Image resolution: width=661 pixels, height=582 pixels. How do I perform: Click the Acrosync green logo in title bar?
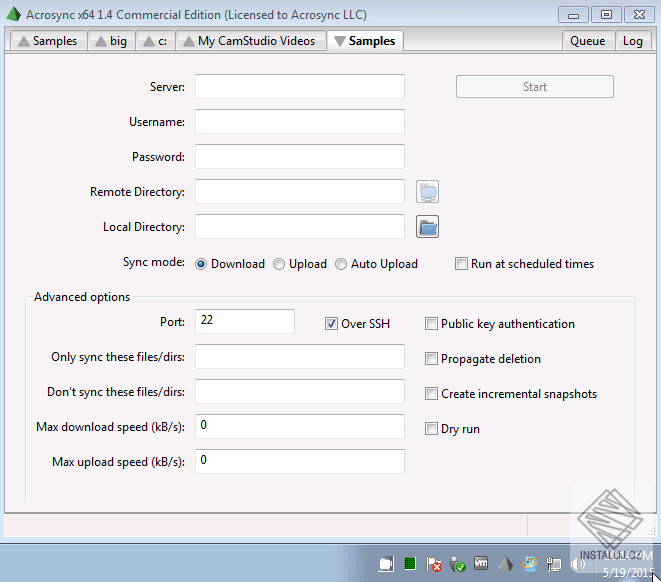tap(13, 14)
